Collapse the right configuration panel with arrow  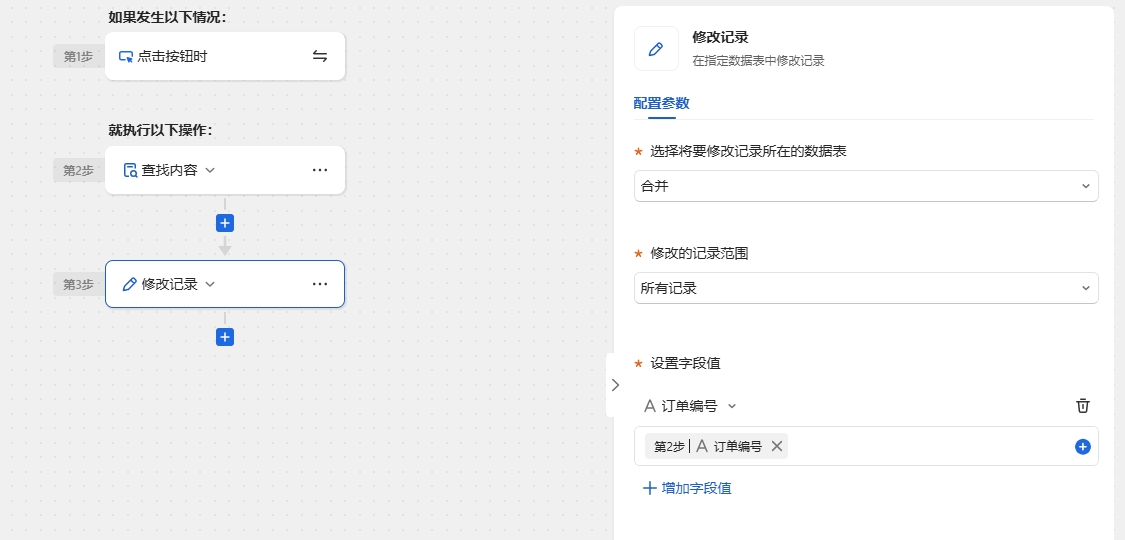(615, 384)
